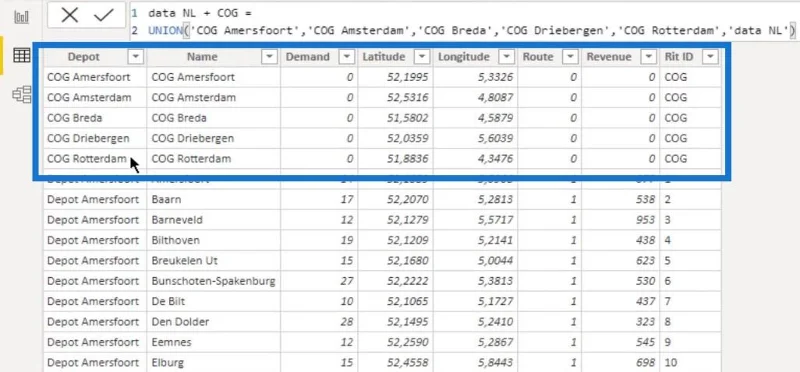
Task: Click the Name cell 'De Bilt'
Action: click(x=213, y=302)
